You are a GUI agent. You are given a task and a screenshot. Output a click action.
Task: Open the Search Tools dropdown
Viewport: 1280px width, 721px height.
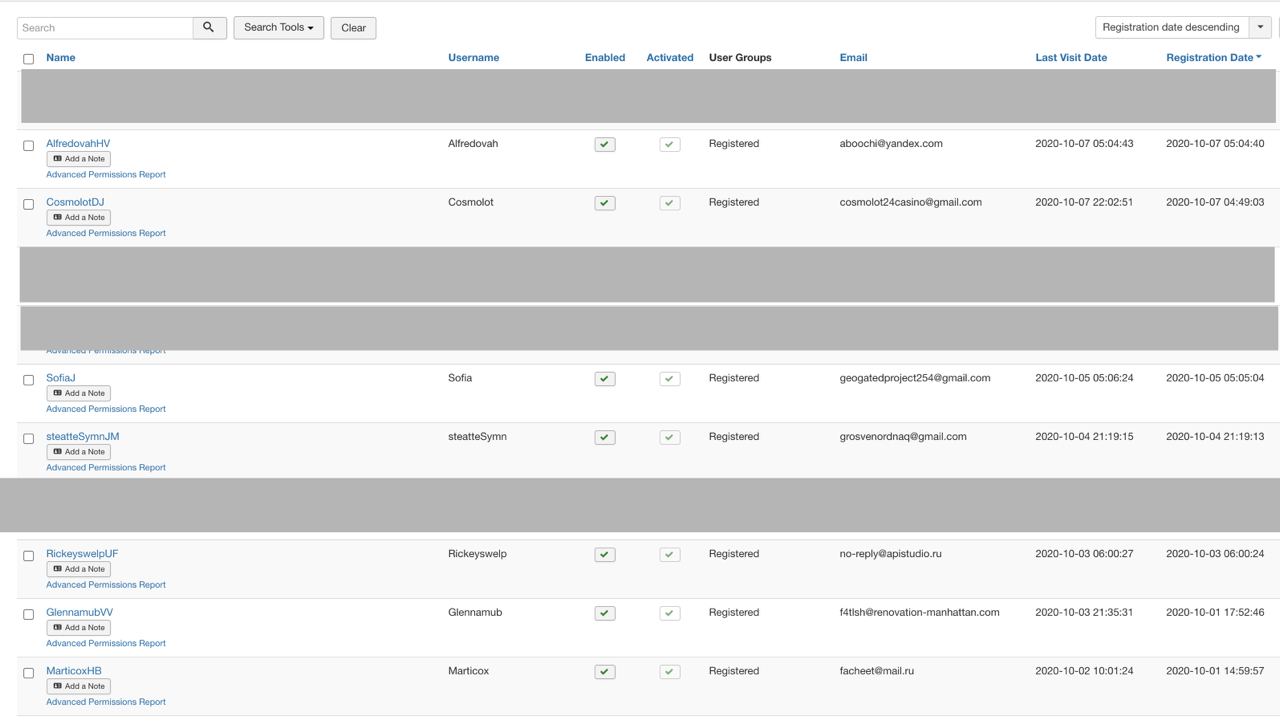(x=278, y=28)
